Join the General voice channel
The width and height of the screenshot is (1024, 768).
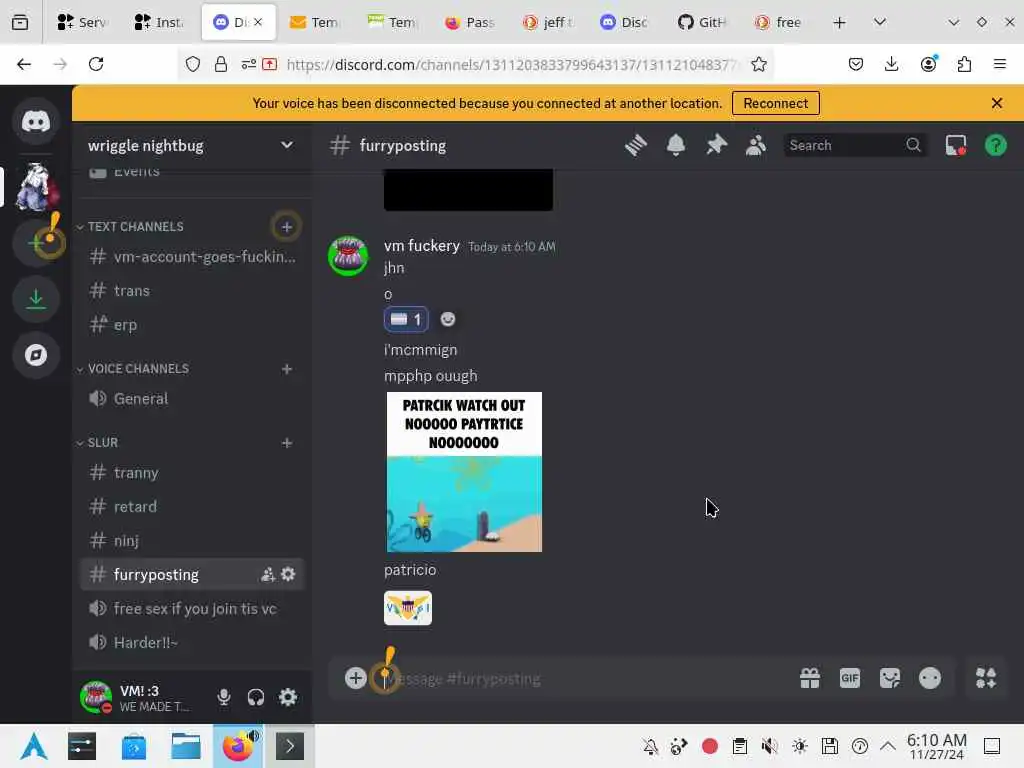tap(192, 398)
